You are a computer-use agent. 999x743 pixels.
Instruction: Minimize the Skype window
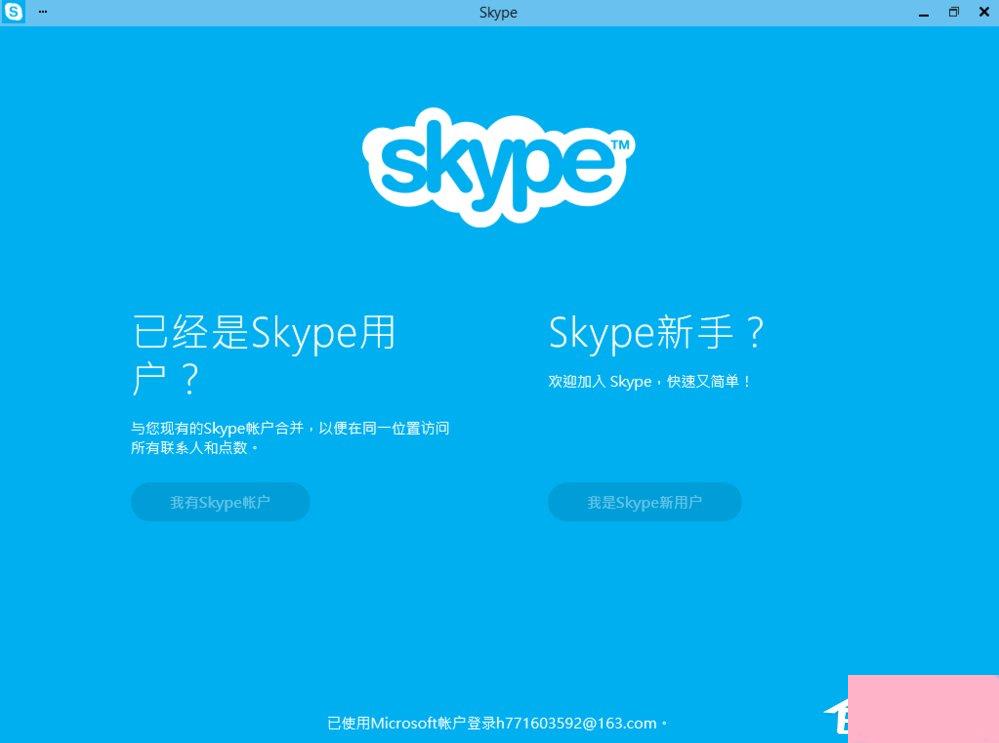924,13
